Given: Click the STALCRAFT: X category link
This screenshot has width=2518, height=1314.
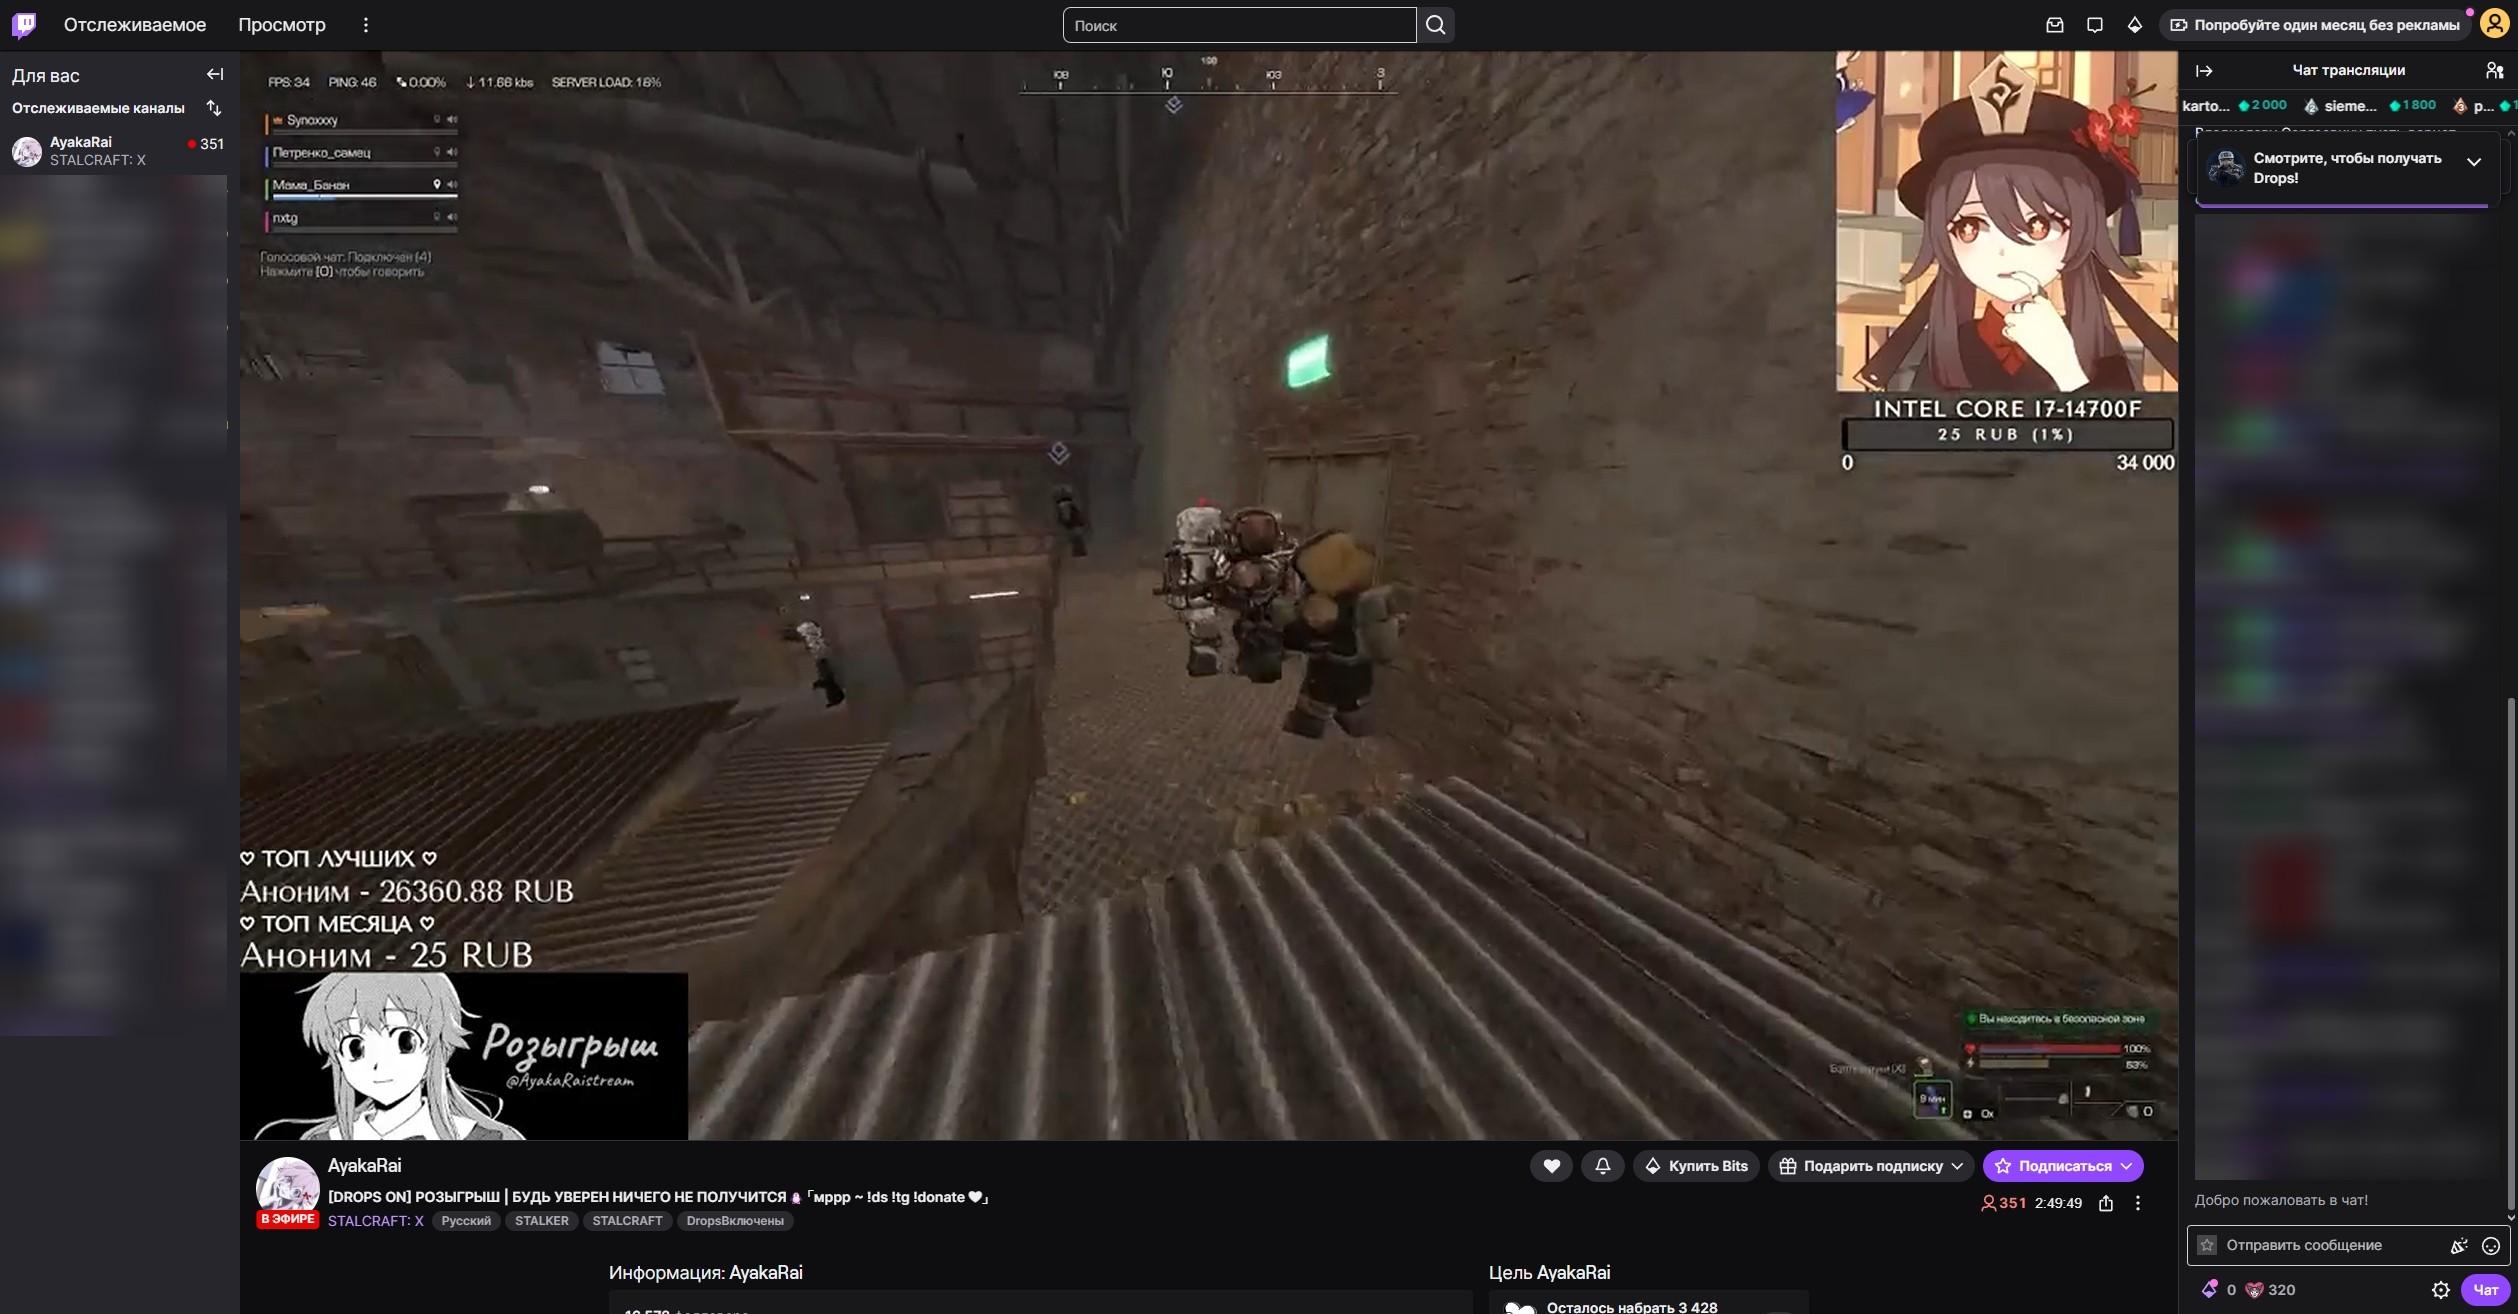Looking at the screenshot, I should (x=375, y=1221).
